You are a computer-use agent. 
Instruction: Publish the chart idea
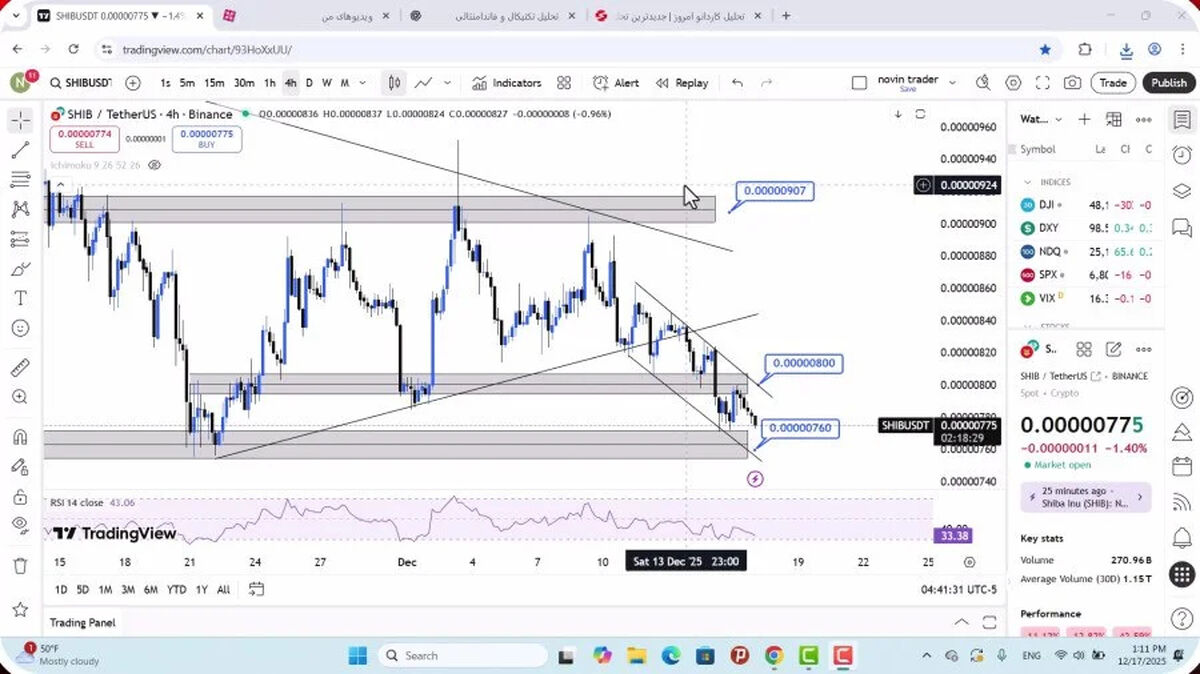point(1168,83)
